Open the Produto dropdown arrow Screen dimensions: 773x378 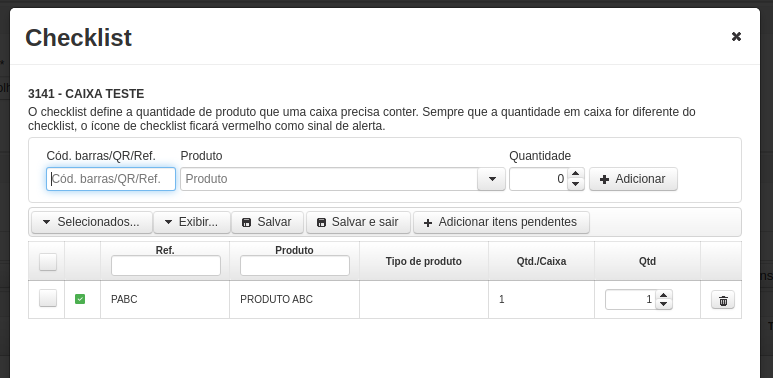[492, 179]
